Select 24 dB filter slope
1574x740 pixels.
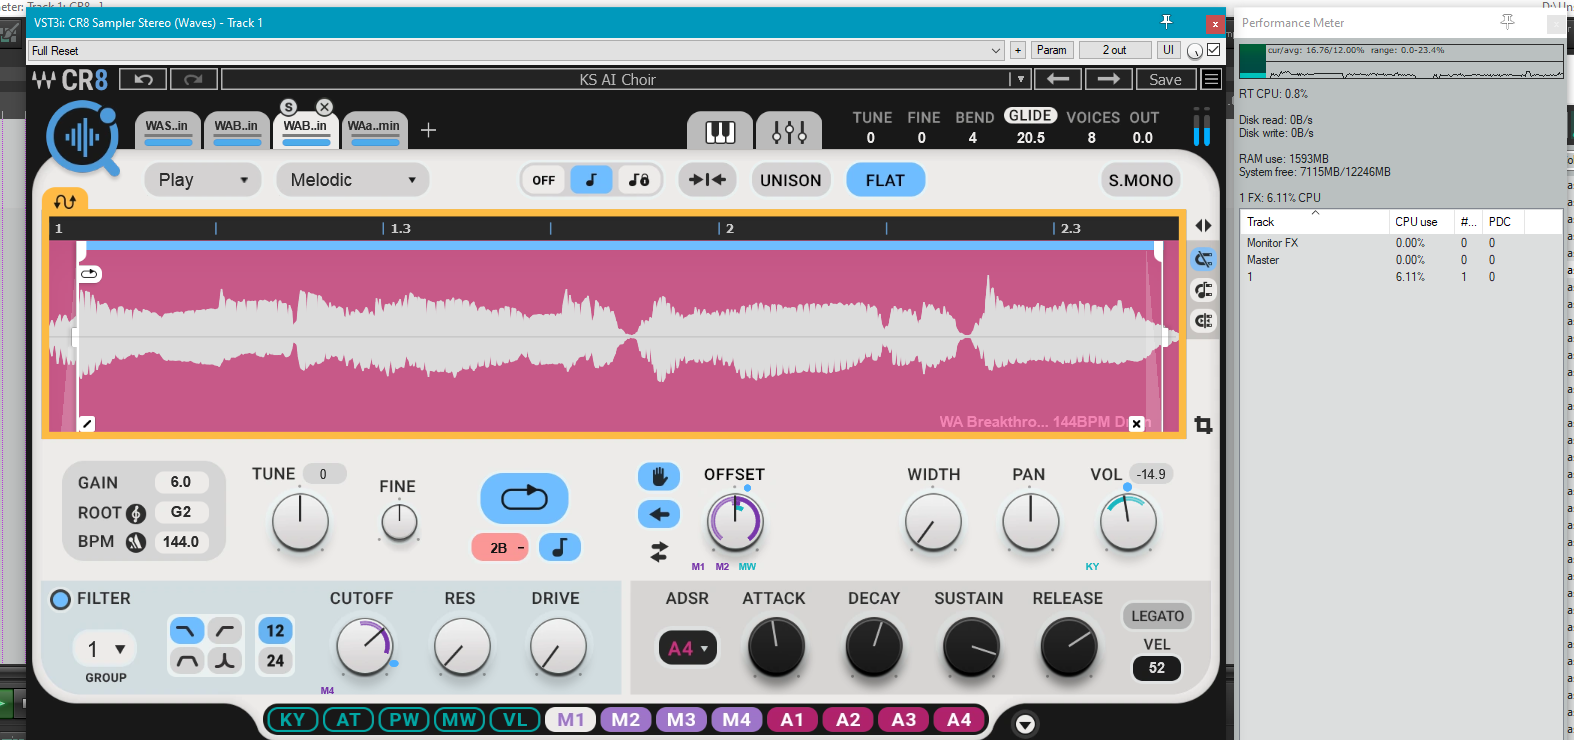pos(275,660)
